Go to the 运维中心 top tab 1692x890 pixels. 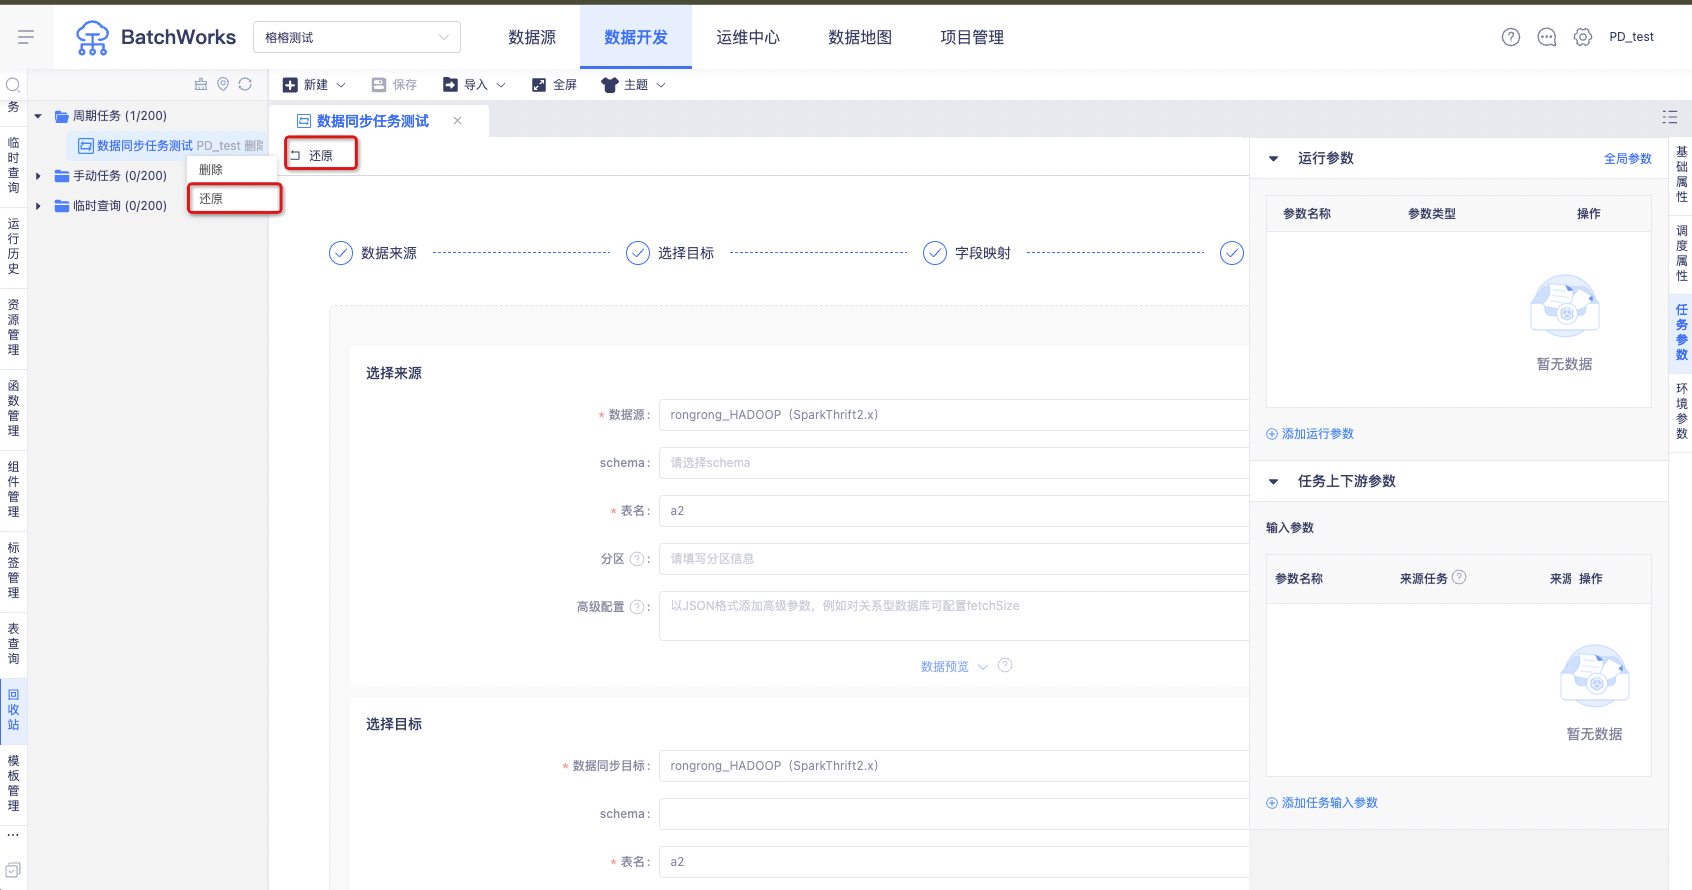(x=748, y=37)
